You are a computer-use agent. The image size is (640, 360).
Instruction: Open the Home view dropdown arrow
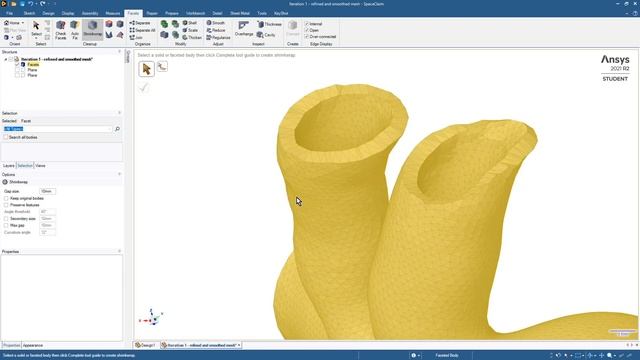(23, 23)
